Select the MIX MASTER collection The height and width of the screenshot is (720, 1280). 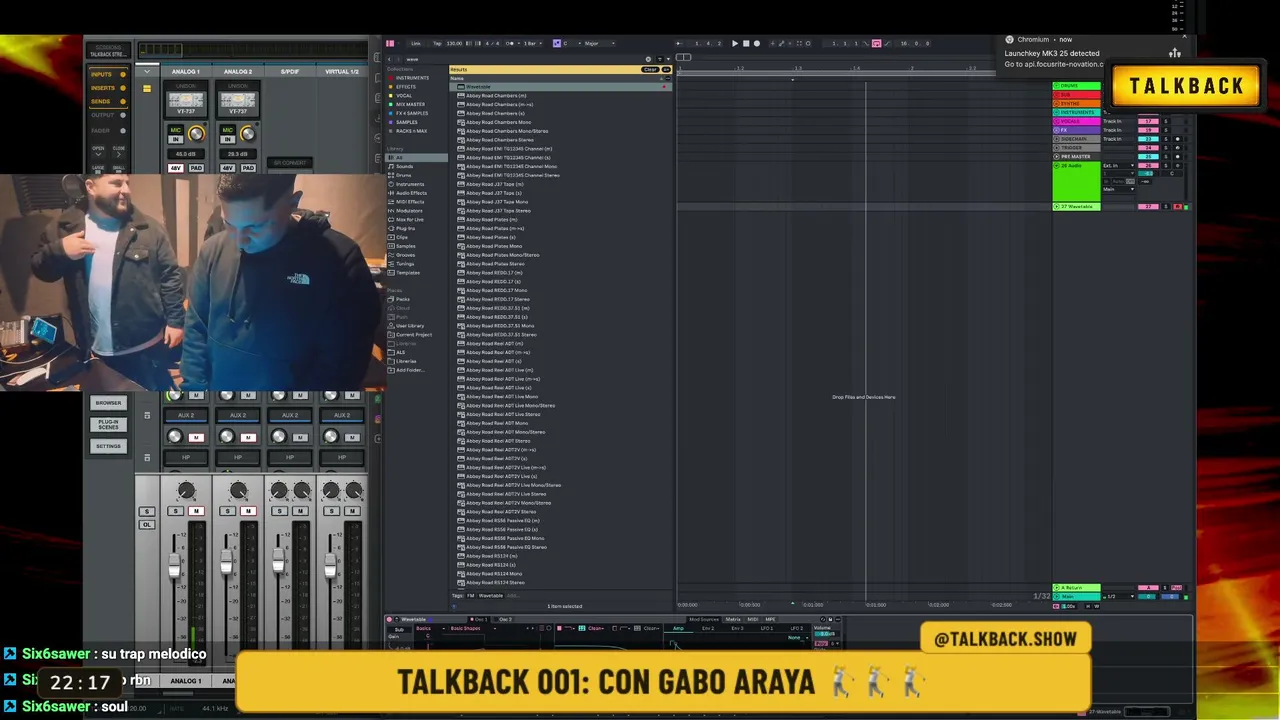pyautogui.click(x=410, y=104)
